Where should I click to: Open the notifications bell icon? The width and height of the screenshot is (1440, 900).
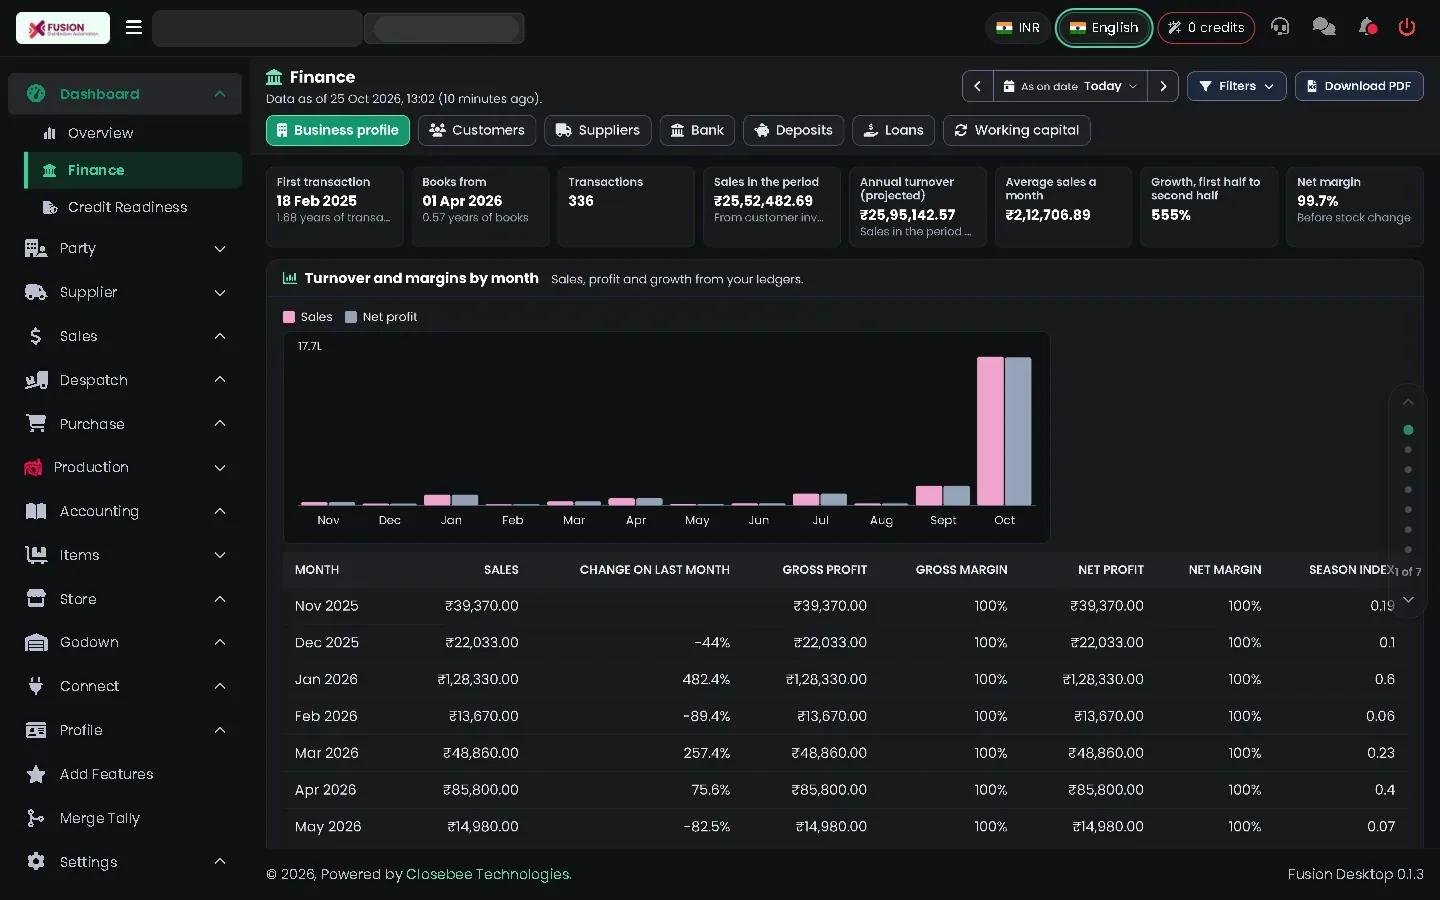(x=1367, y=27)
